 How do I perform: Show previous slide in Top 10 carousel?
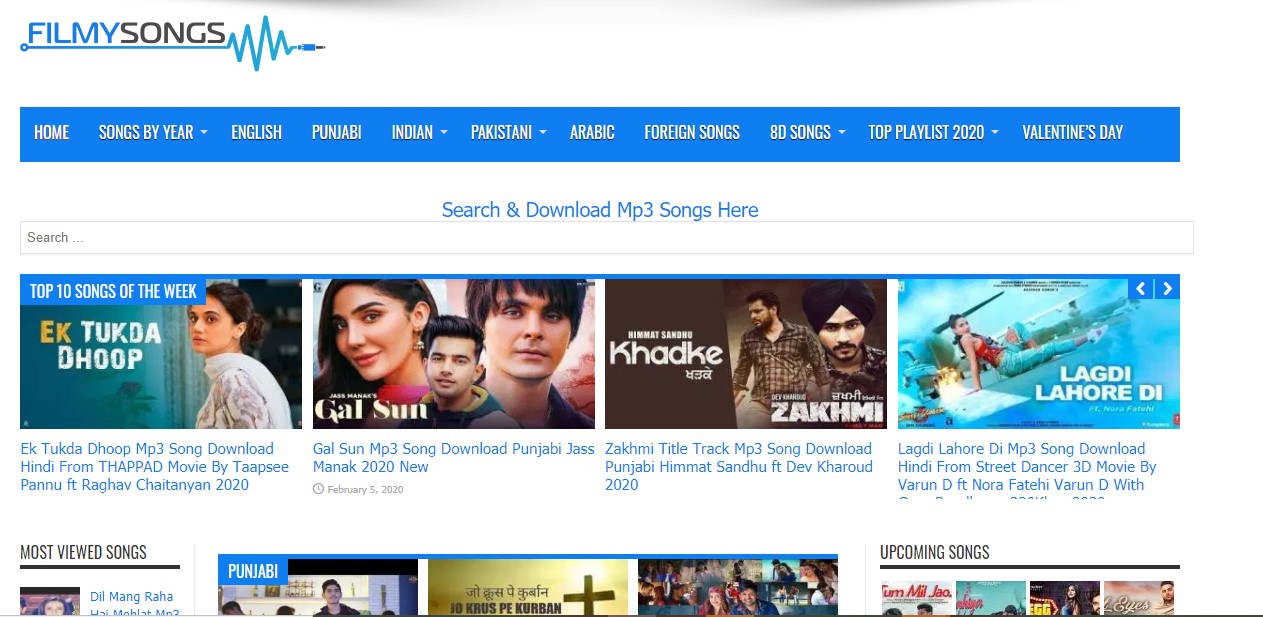pos(1141,288)
